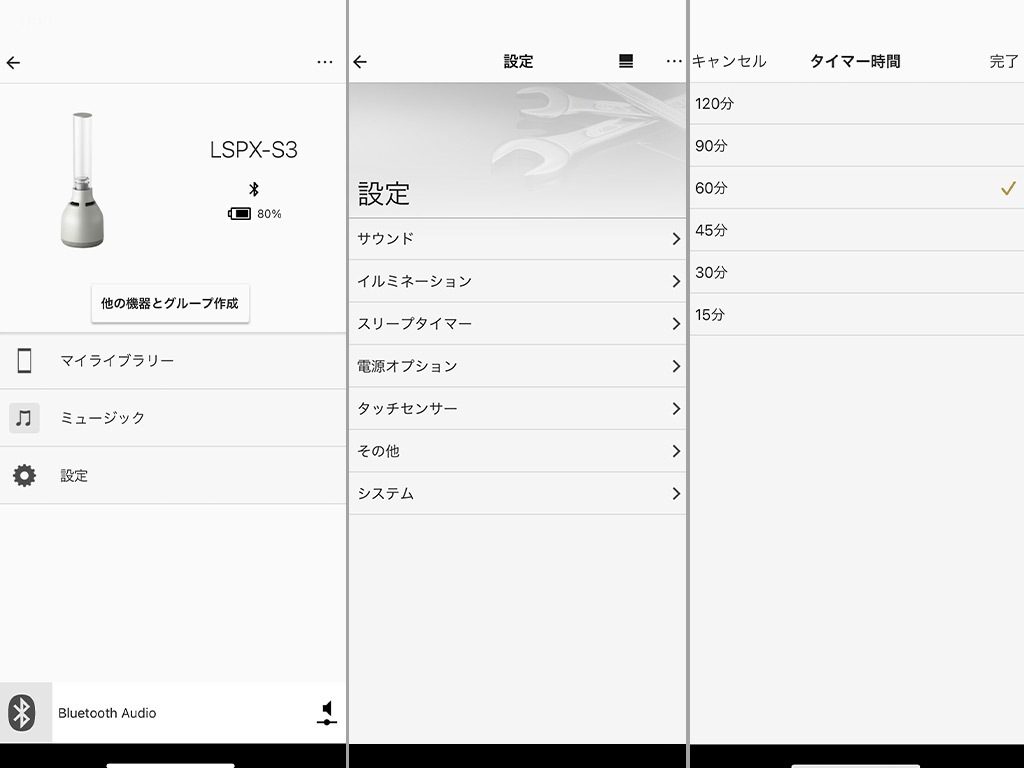
Task: Expand the タッチセンサー row chevron
Action: (x=676, y=409)
